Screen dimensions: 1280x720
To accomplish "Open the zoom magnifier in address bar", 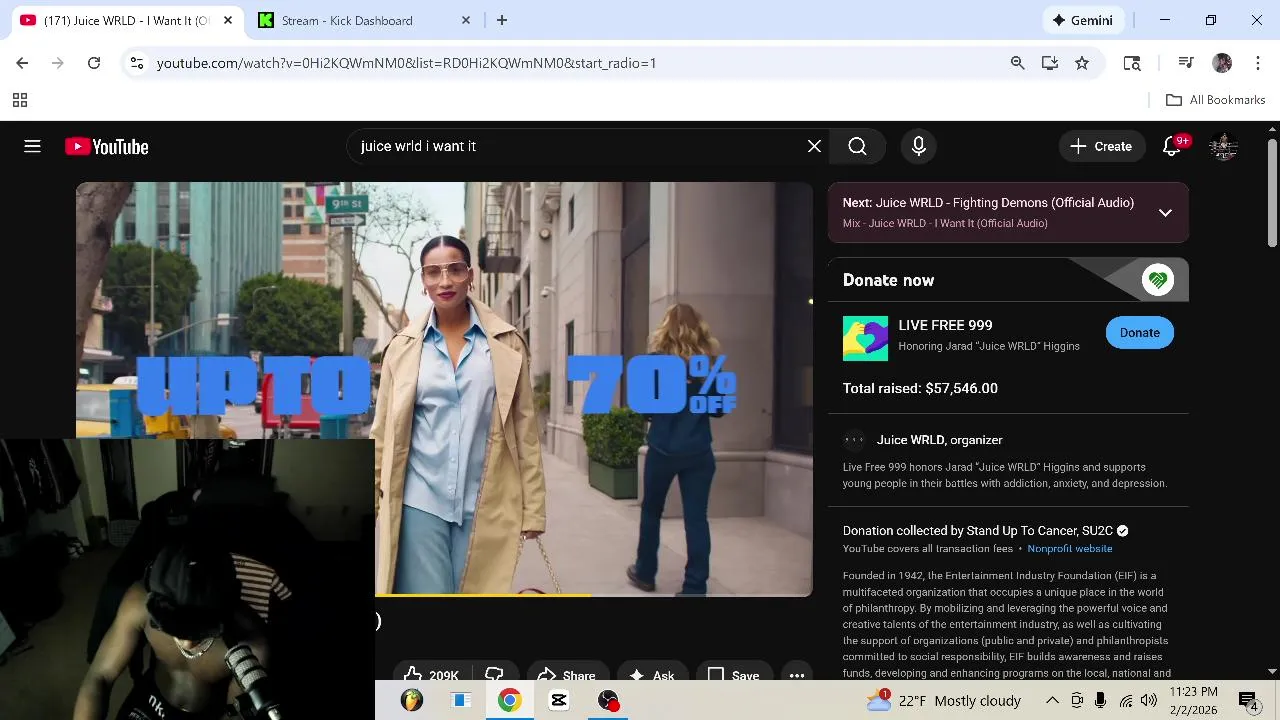I will pyautogui.click(x=1017, y=63).
